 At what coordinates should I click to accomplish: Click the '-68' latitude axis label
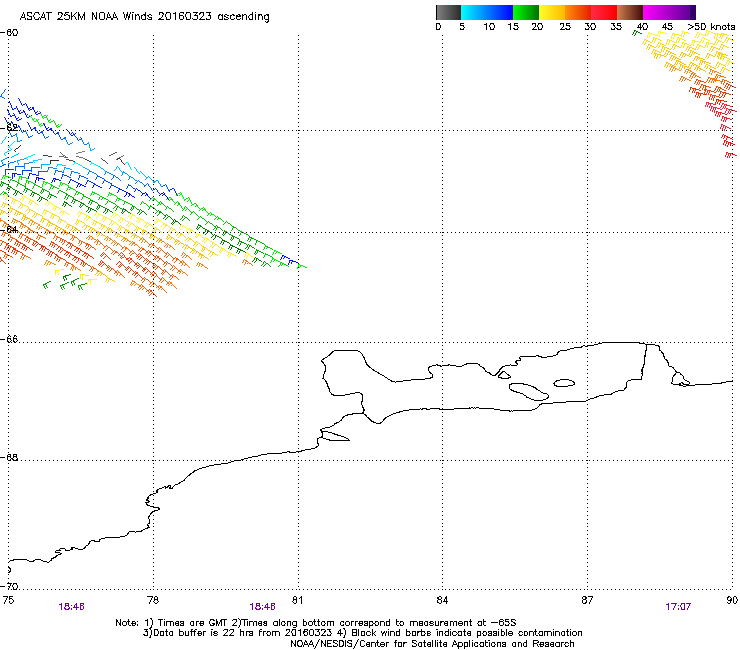[x=9, y=457]
